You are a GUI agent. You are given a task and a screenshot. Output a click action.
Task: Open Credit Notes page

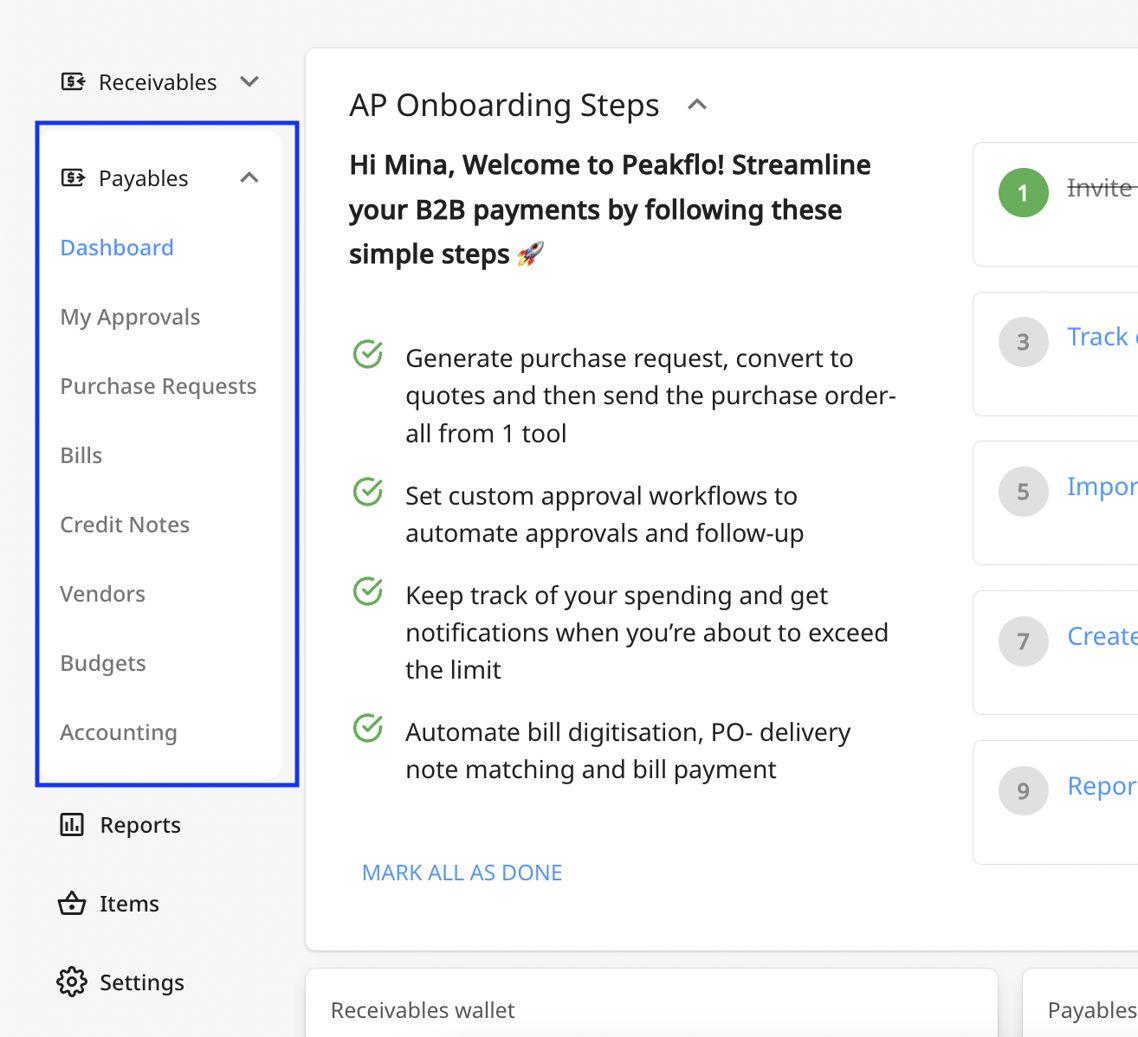125,524
